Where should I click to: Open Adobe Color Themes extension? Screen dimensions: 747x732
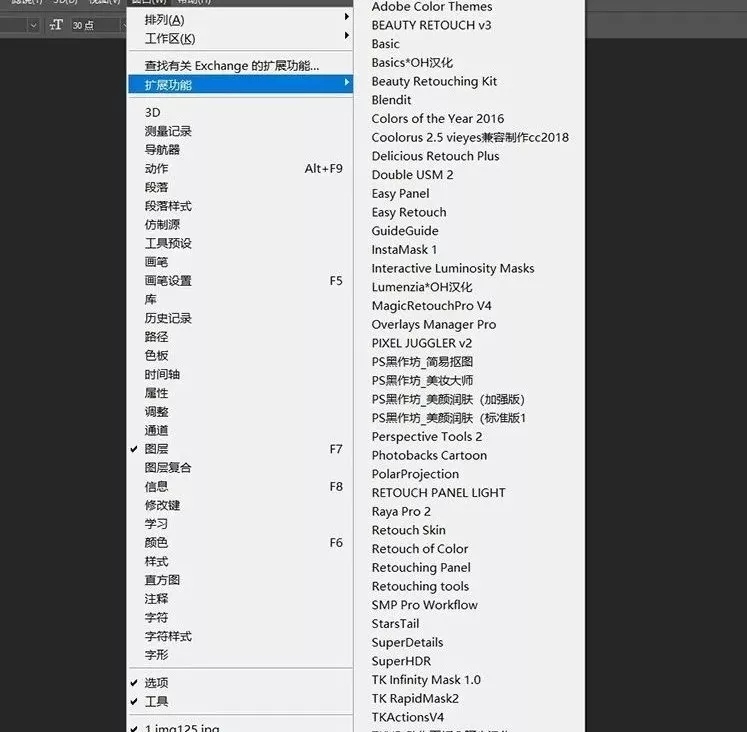[x=432, y=7]
